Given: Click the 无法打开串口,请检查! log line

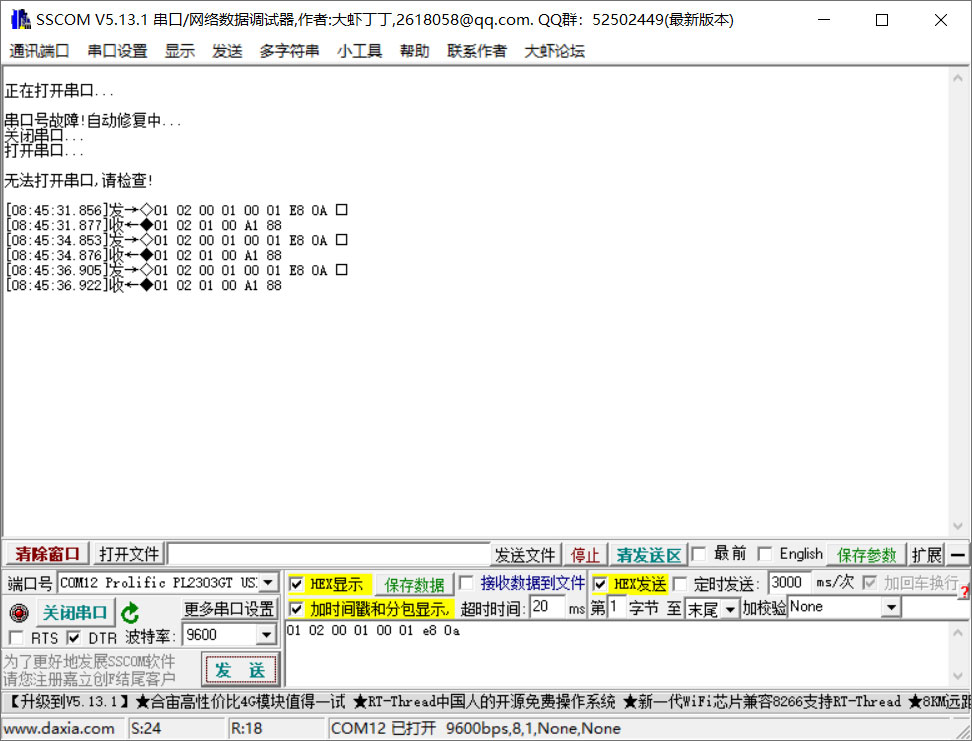Looking at the screenshot, I should click(78, 180).
